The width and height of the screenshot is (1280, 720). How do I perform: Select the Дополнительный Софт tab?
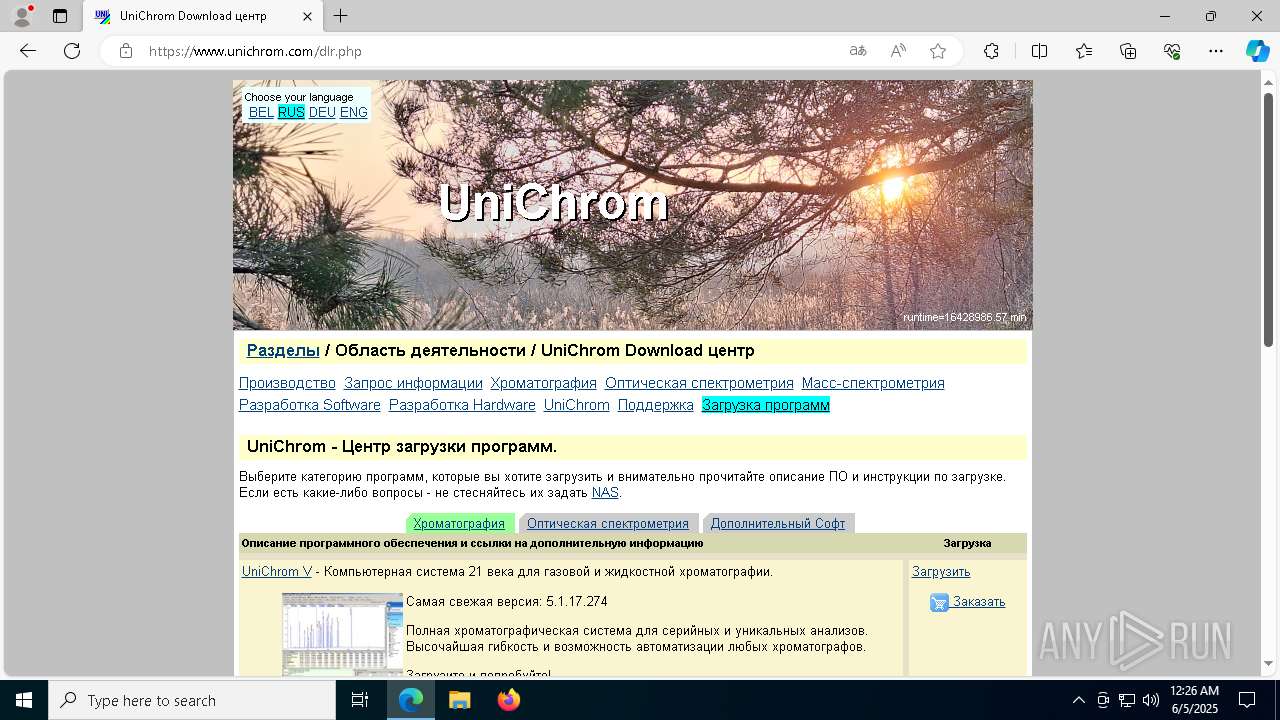778,523
